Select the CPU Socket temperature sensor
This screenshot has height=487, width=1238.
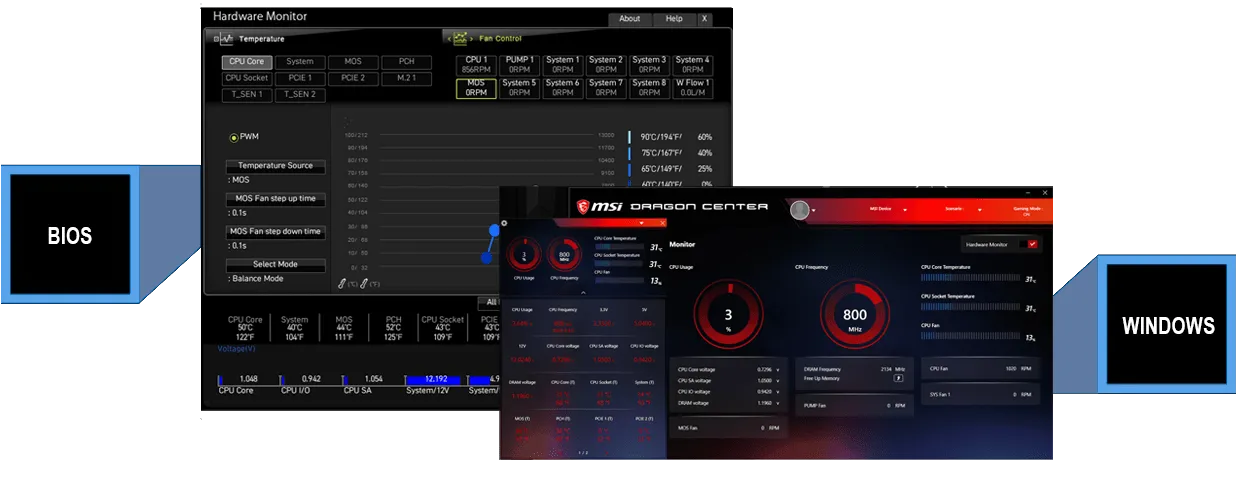pos(246,78)
